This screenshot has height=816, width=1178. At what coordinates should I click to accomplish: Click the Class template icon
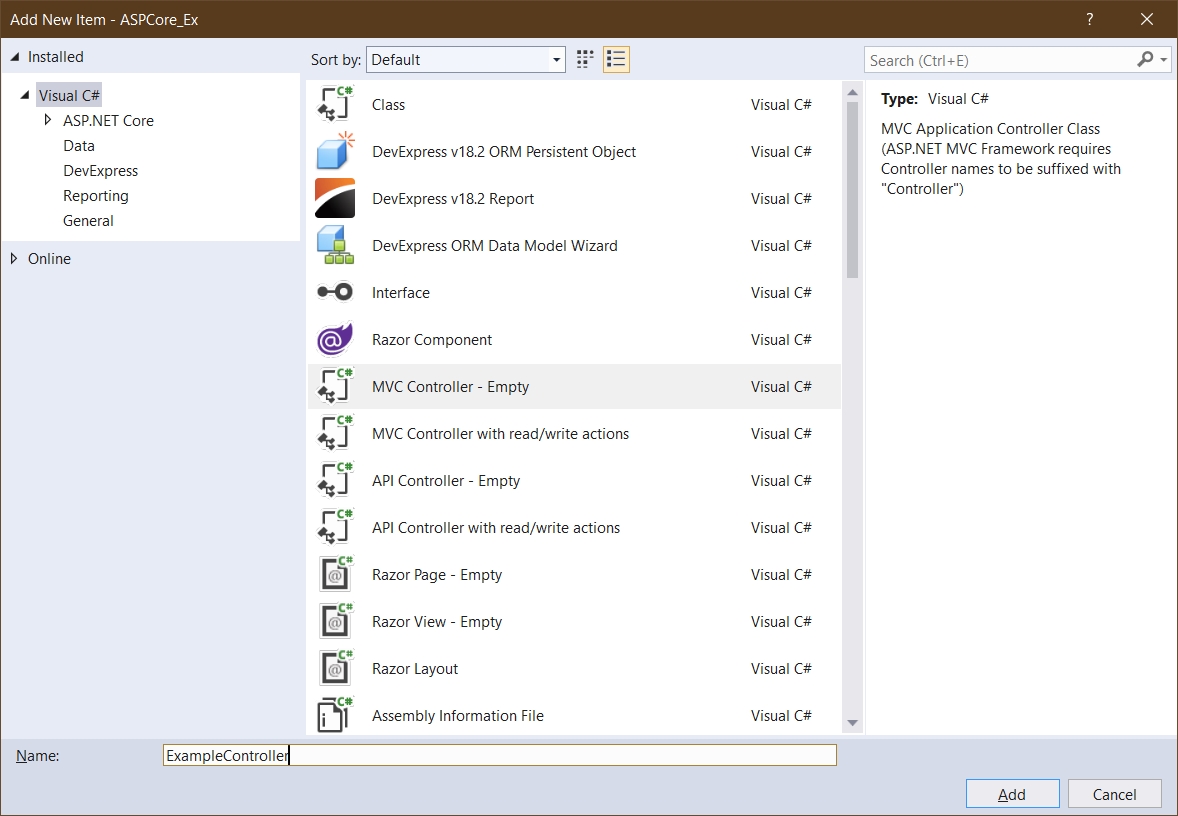pyautogui.click(x=334, y=104)
